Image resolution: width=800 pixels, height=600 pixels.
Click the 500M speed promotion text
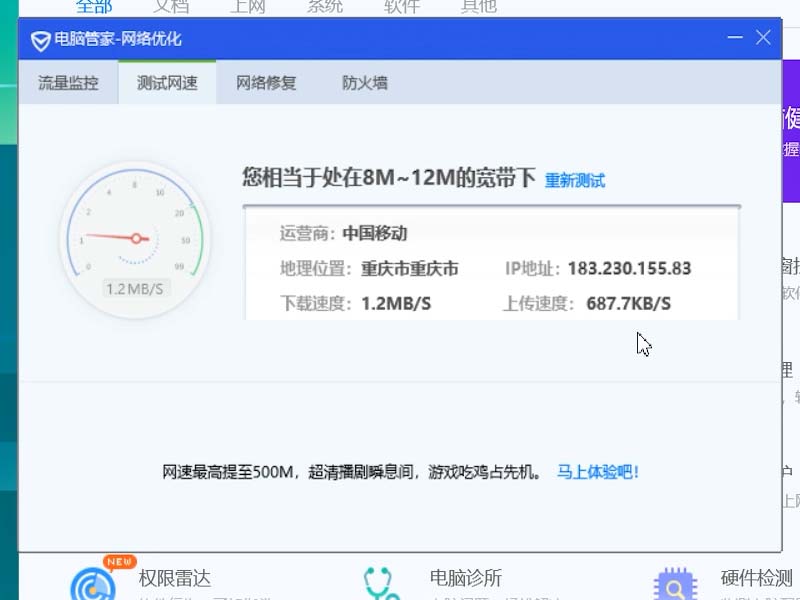tap(352, 472)
